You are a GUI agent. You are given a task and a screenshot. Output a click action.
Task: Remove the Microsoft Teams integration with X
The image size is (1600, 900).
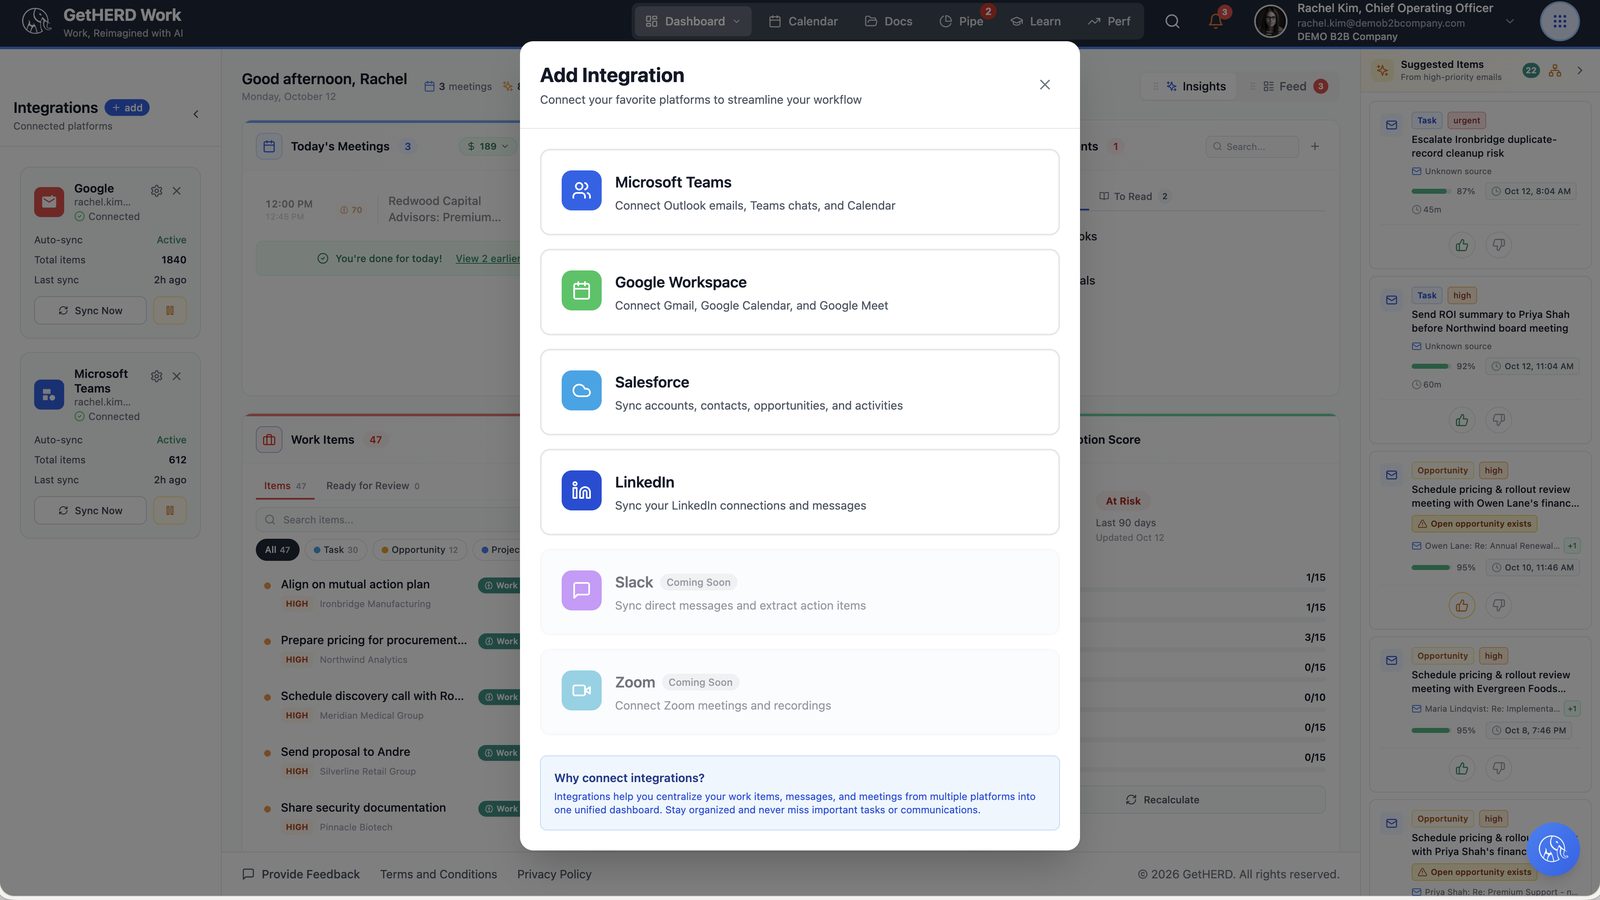(177, 377)
